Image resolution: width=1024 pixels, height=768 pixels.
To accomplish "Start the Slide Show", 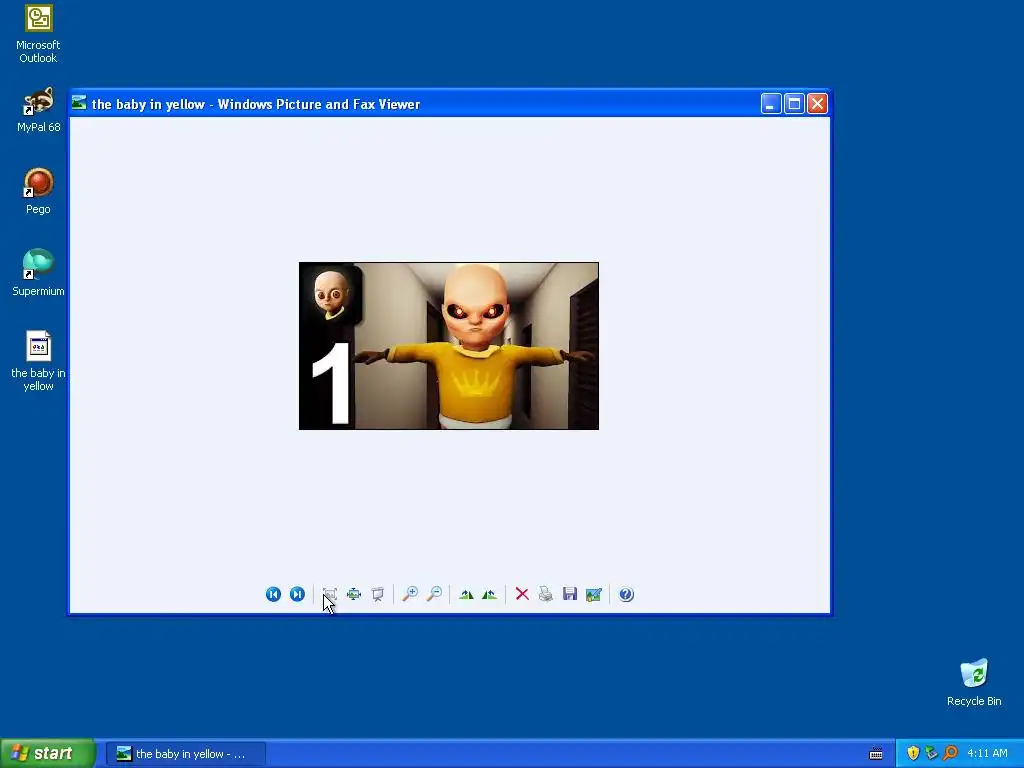I will [377, 594].
